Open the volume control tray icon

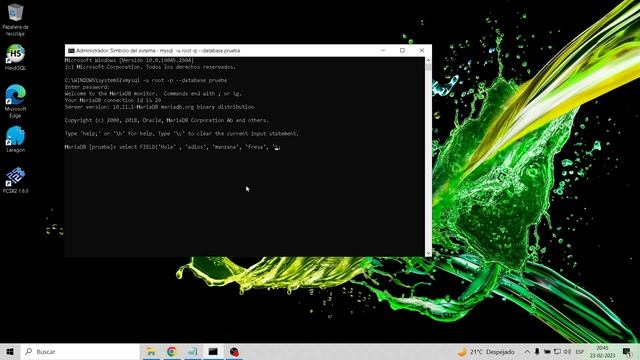coord(567,351)
